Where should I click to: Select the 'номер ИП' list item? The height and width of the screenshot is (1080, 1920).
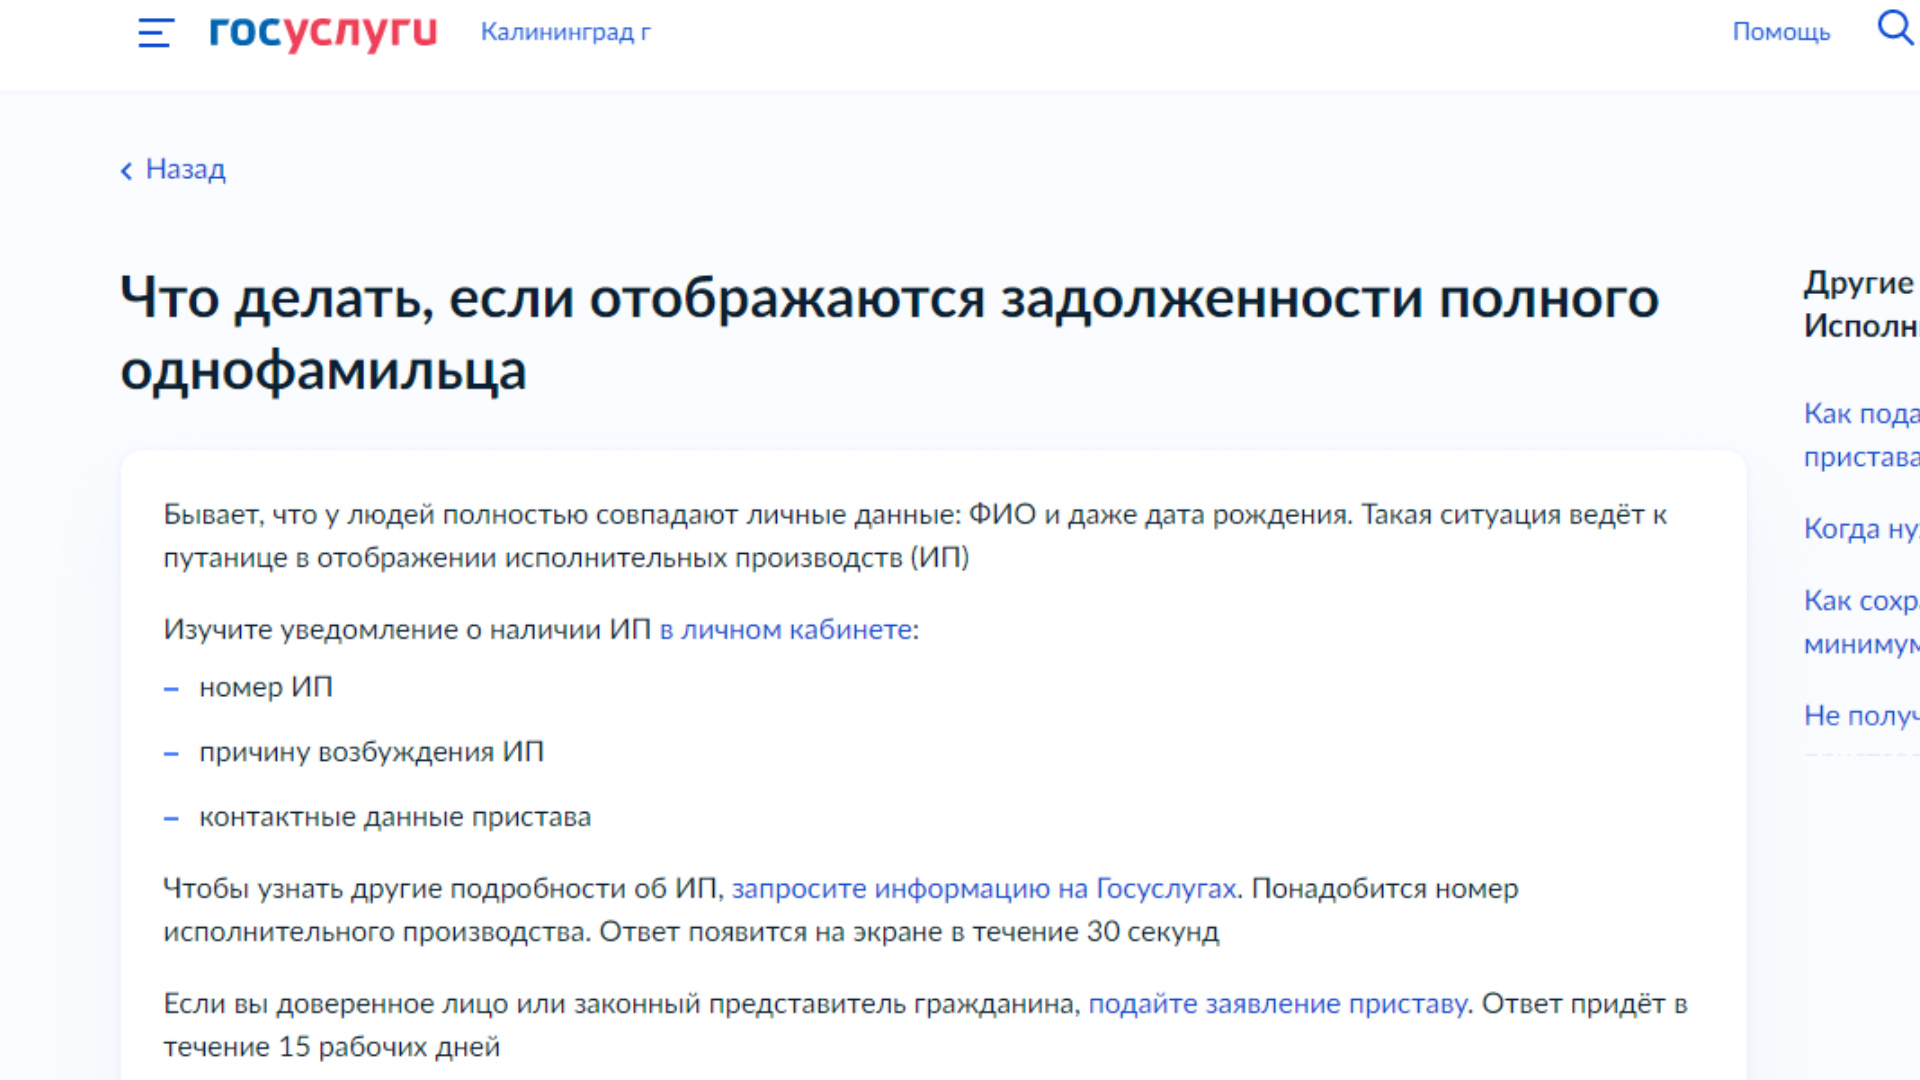point(266,688)
